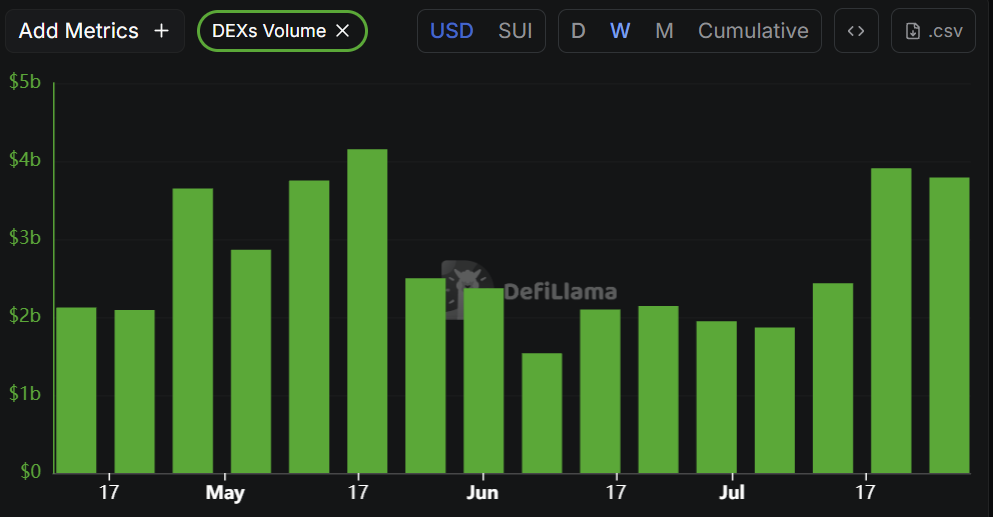Select weekly W interval
Viewport: 993px width, 517px height.
620,30
